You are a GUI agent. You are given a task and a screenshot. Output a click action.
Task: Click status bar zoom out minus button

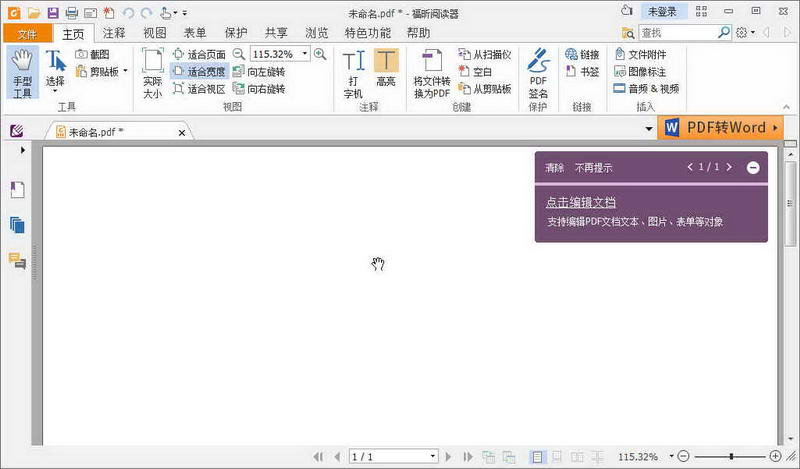[684, 456]
